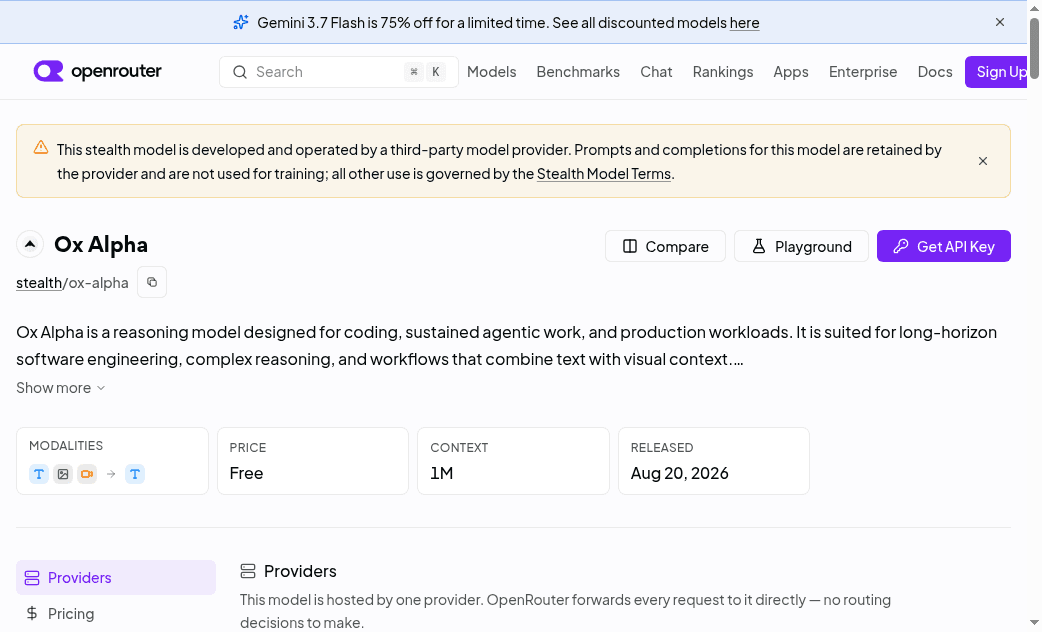Screen dimensions: 1042x632
Task: Click the text input modality icon
Action: (39, 474)
